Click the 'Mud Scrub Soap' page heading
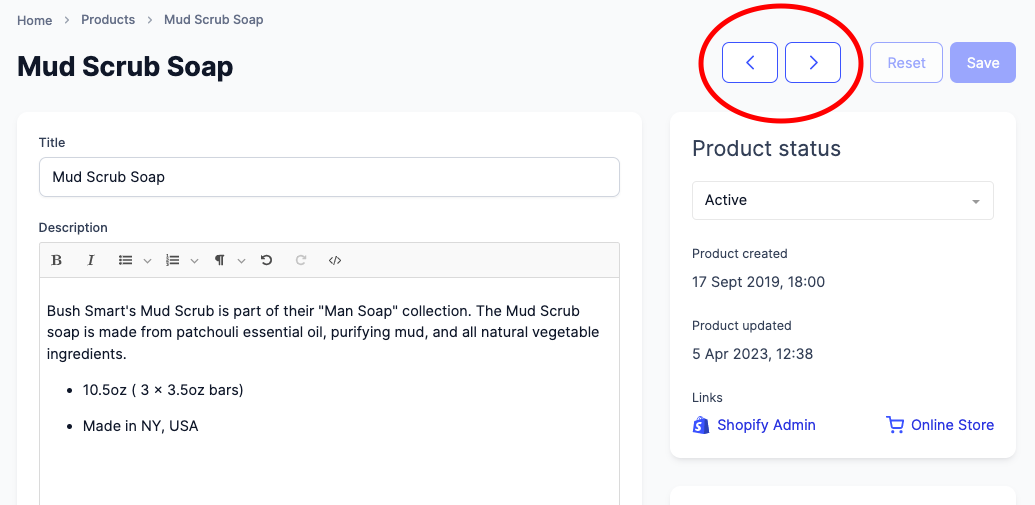Screen dimensions: 1035x505 click(125, 67)
